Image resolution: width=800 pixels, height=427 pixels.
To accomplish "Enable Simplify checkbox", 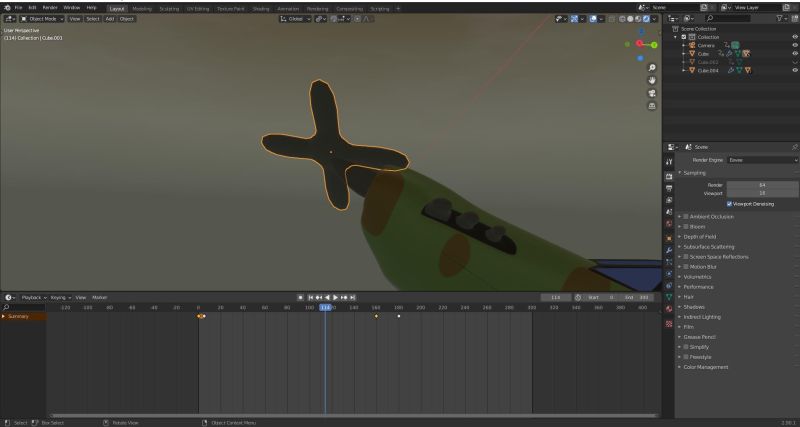I will click(x=686, y=347).
